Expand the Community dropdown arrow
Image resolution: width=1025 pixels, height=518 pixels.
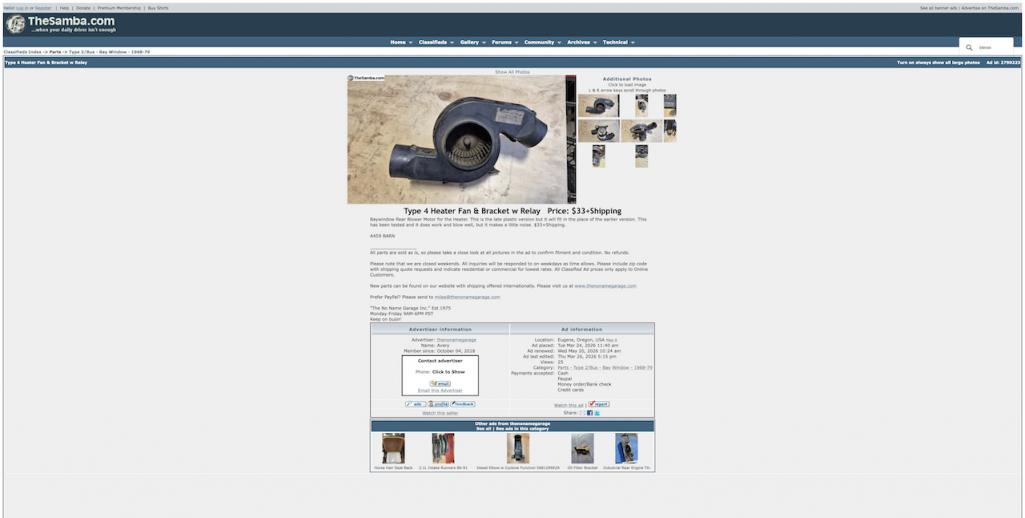tap(559, 43)
